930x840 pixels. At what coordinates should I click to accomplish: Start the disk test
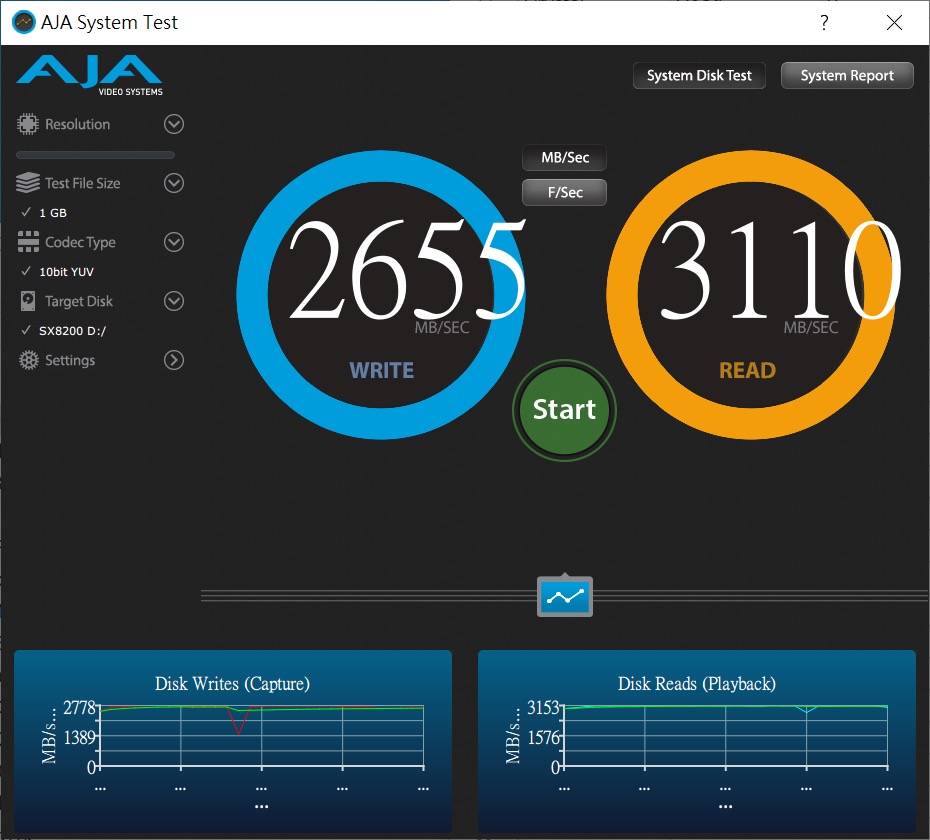[x=564, y=410]
